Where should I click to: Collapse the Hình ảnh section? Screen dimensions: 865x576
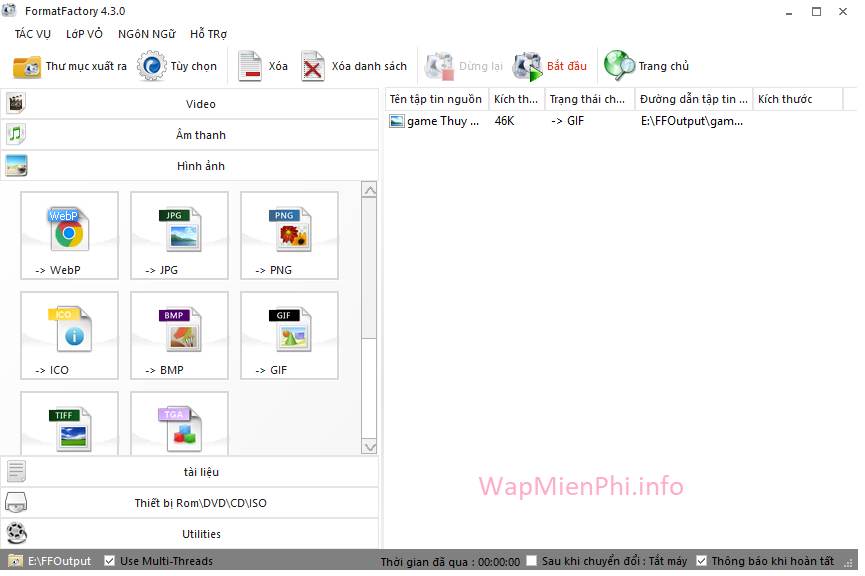[190, 166]
